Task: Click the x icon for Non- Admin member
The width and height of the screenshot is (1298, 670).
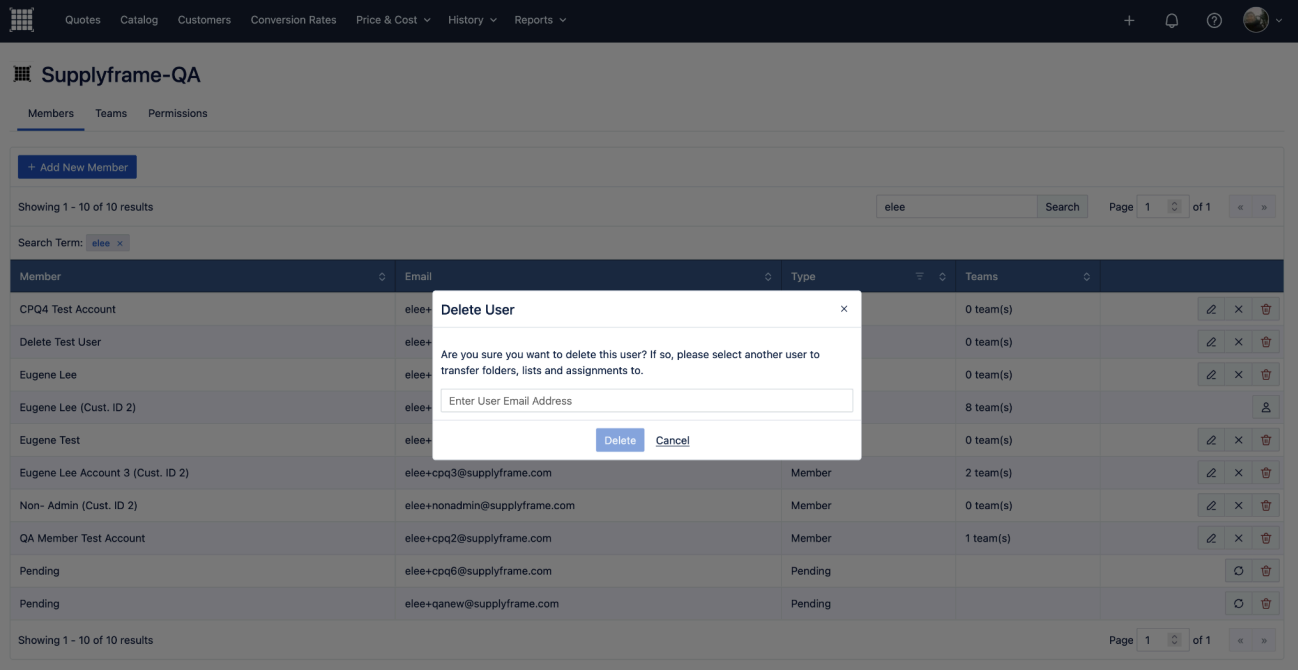Action: pos(1238,505)
